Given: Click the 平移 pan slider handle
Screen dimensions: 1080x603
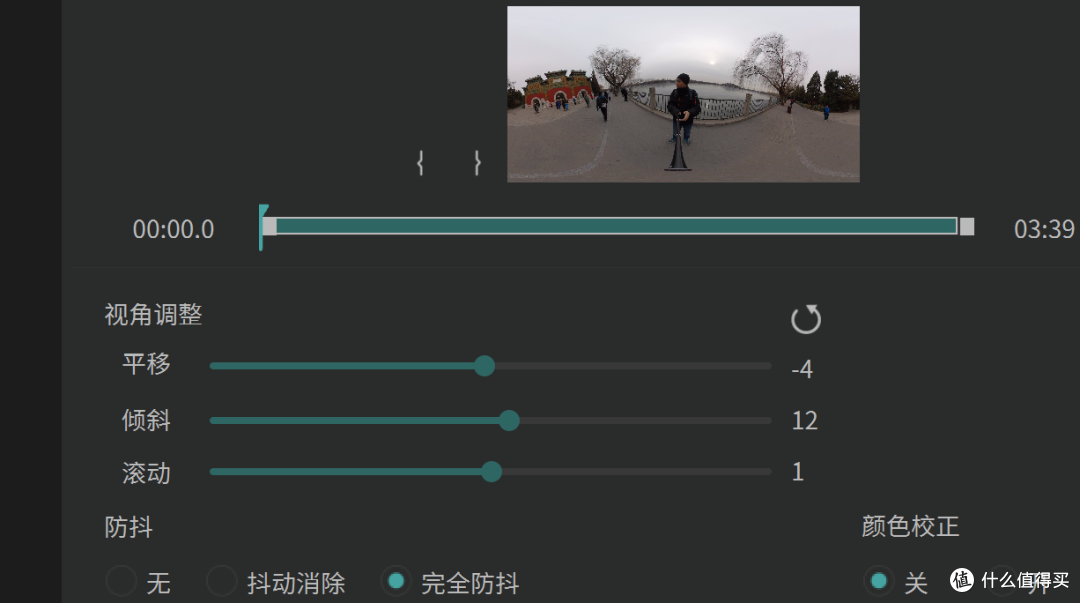Looking at the screenshot, I should (x=484, y=366).
